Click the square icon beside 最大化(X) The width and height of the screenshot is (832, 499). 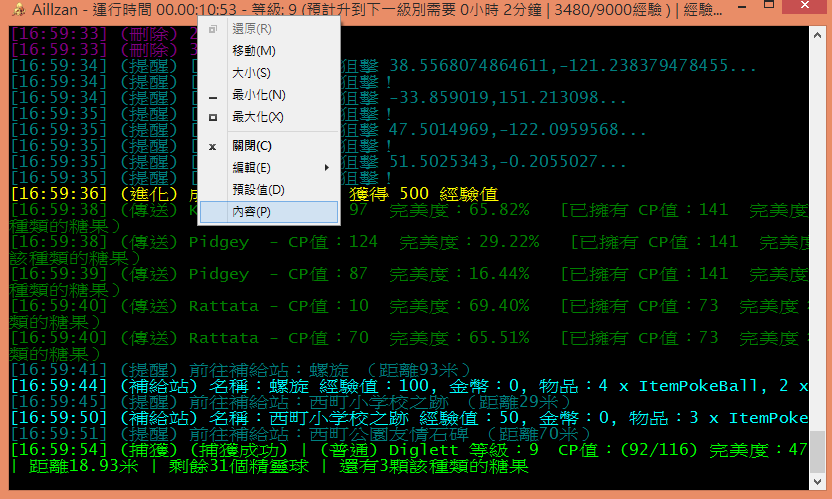[x=213, y=117]
